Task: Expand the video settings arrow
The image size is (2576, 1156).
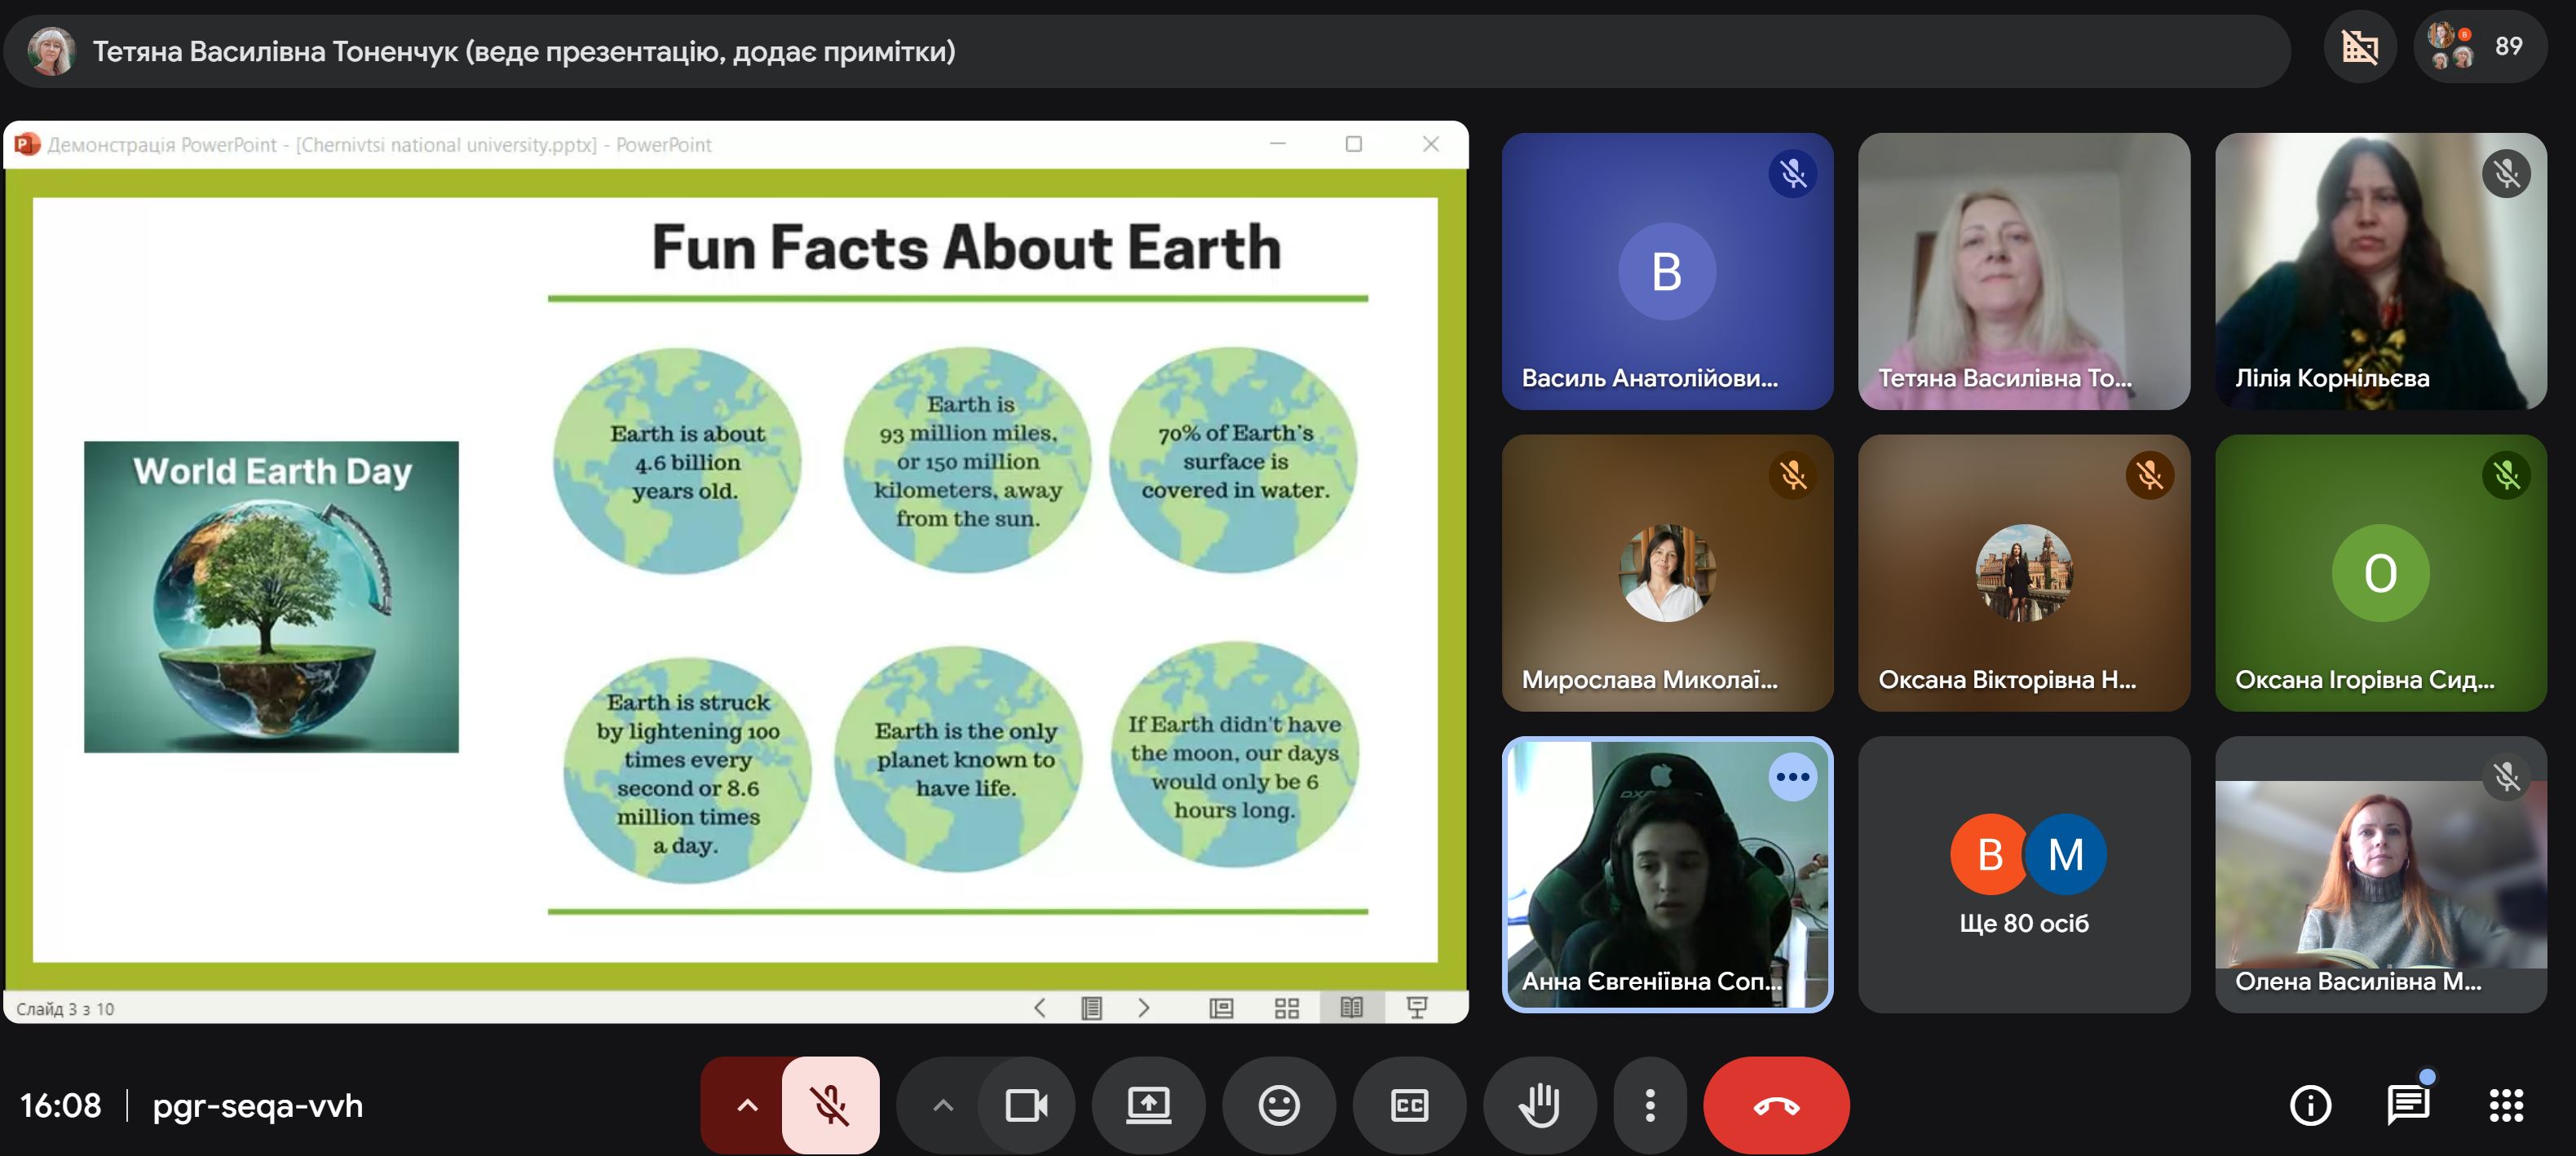Action: coord(942,1105)
